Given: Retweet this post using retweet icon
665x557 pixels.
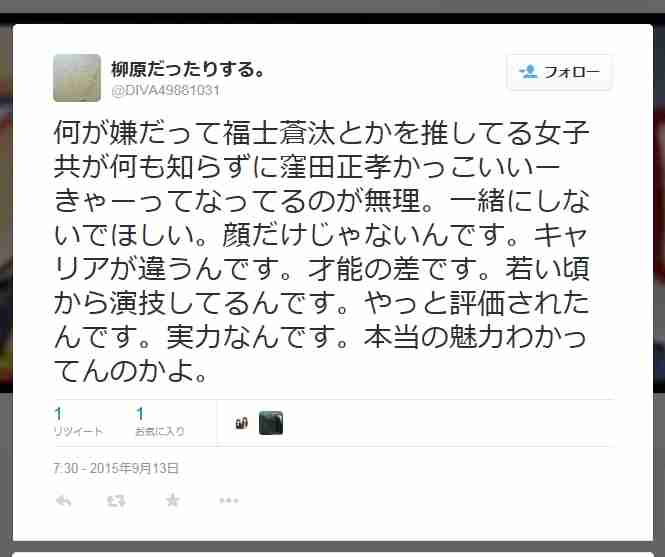Looking at the screenshot, I should point(116,501).
